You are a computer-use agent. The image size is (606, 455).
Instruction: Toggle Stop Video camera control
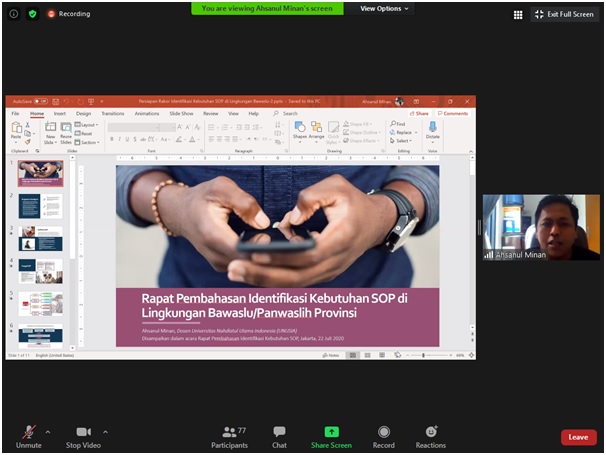point(84,431)
